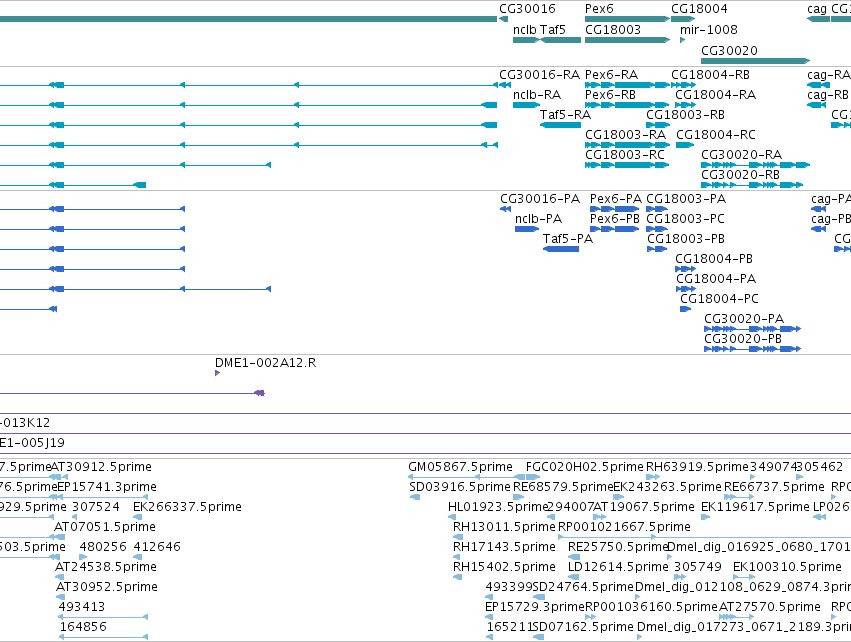Click the CG30020-RB transcript label
Image resolution: width=851 pixels, height=642 pixels.
(x=740, y=174)
